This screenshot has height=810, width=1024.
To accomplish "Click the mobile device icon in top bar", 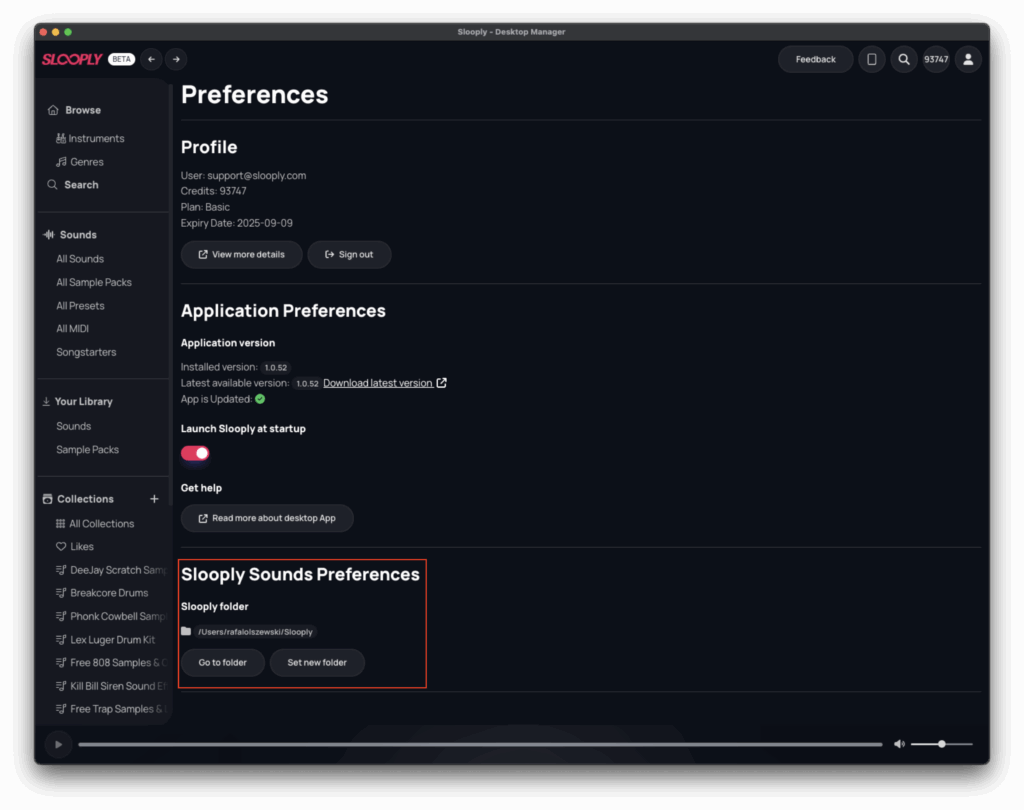I will pyautogui.click(x=871, y=59).
